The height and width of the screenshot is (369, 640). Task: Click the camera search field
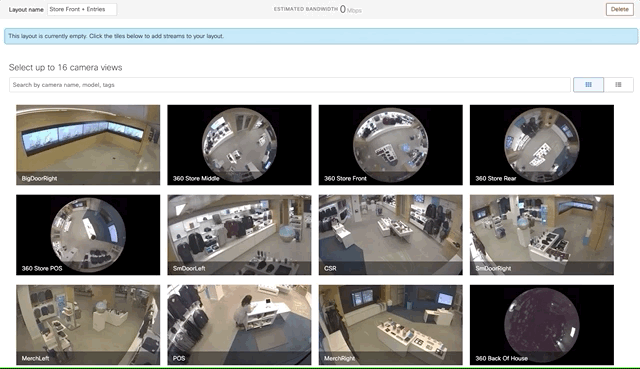[x=290, y=85]
